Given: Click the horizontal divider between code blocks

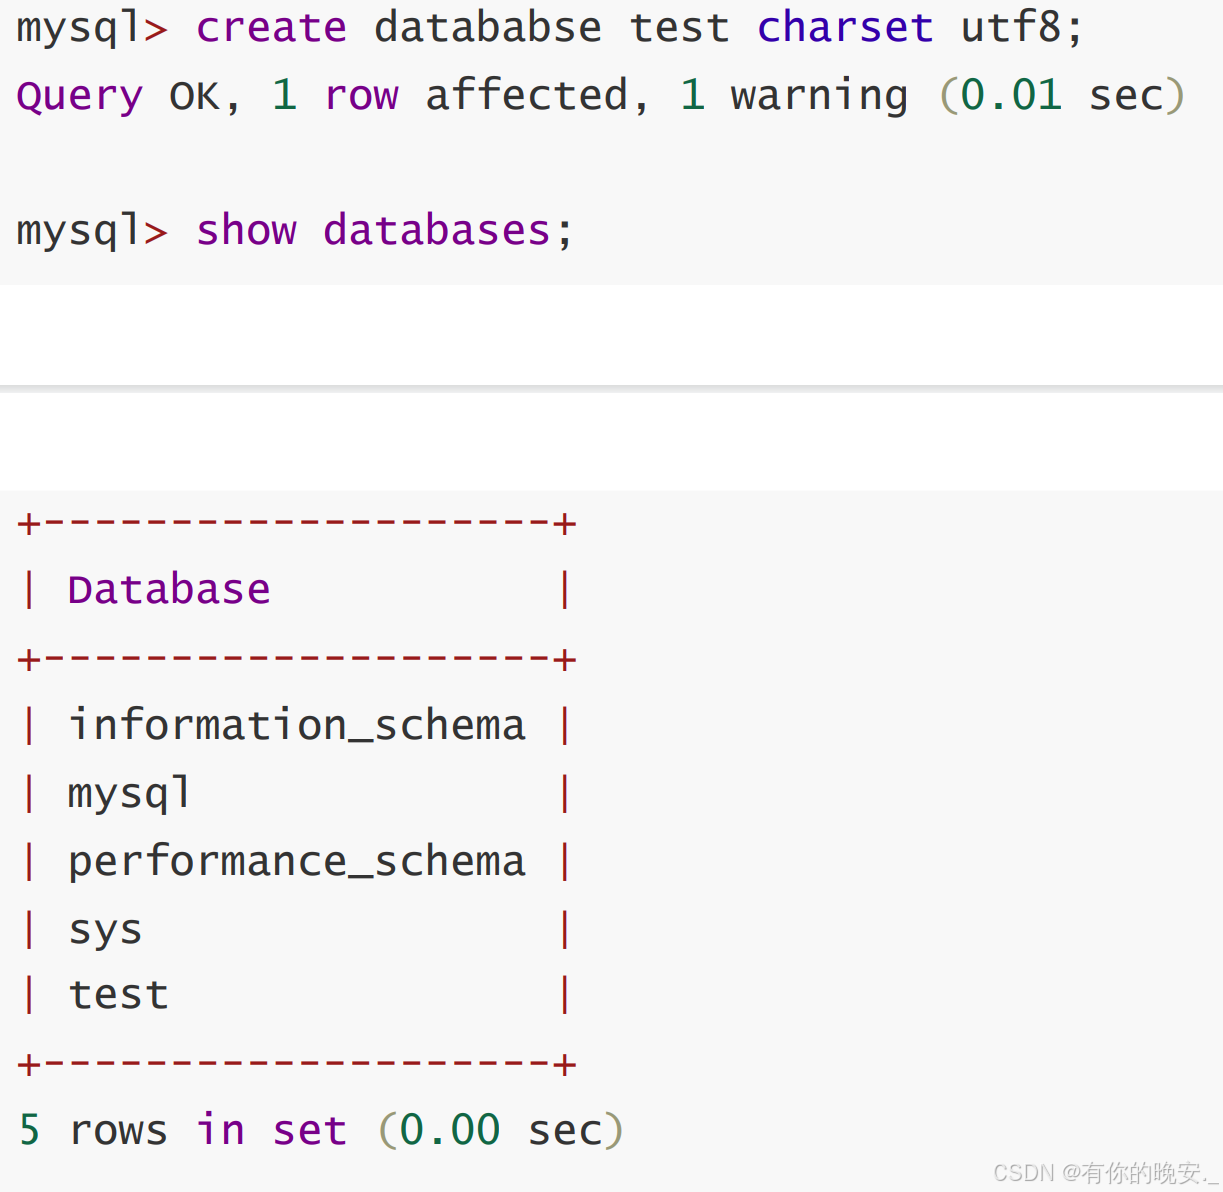Looking at the screenshot, I should click(x=611, y=387).
